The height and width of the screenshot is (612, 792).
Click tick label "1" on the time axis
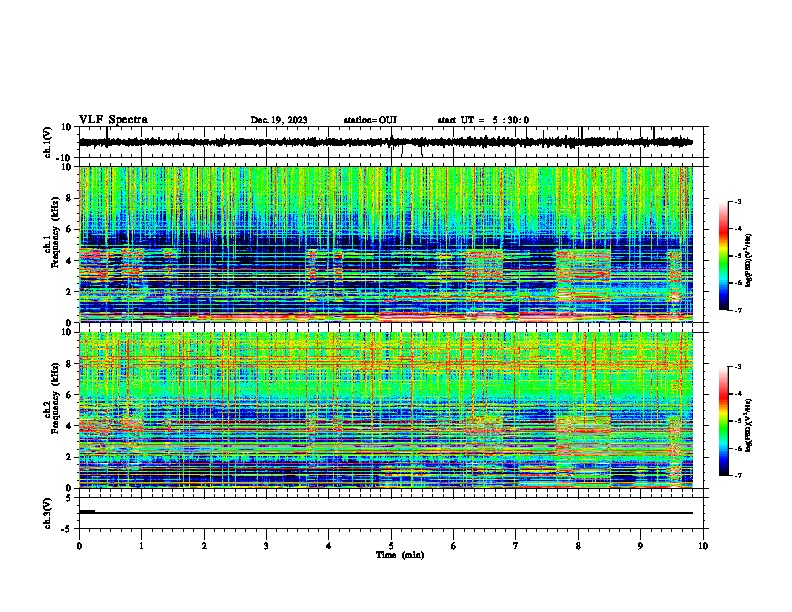pyautogui.click(x=141, y=546)
